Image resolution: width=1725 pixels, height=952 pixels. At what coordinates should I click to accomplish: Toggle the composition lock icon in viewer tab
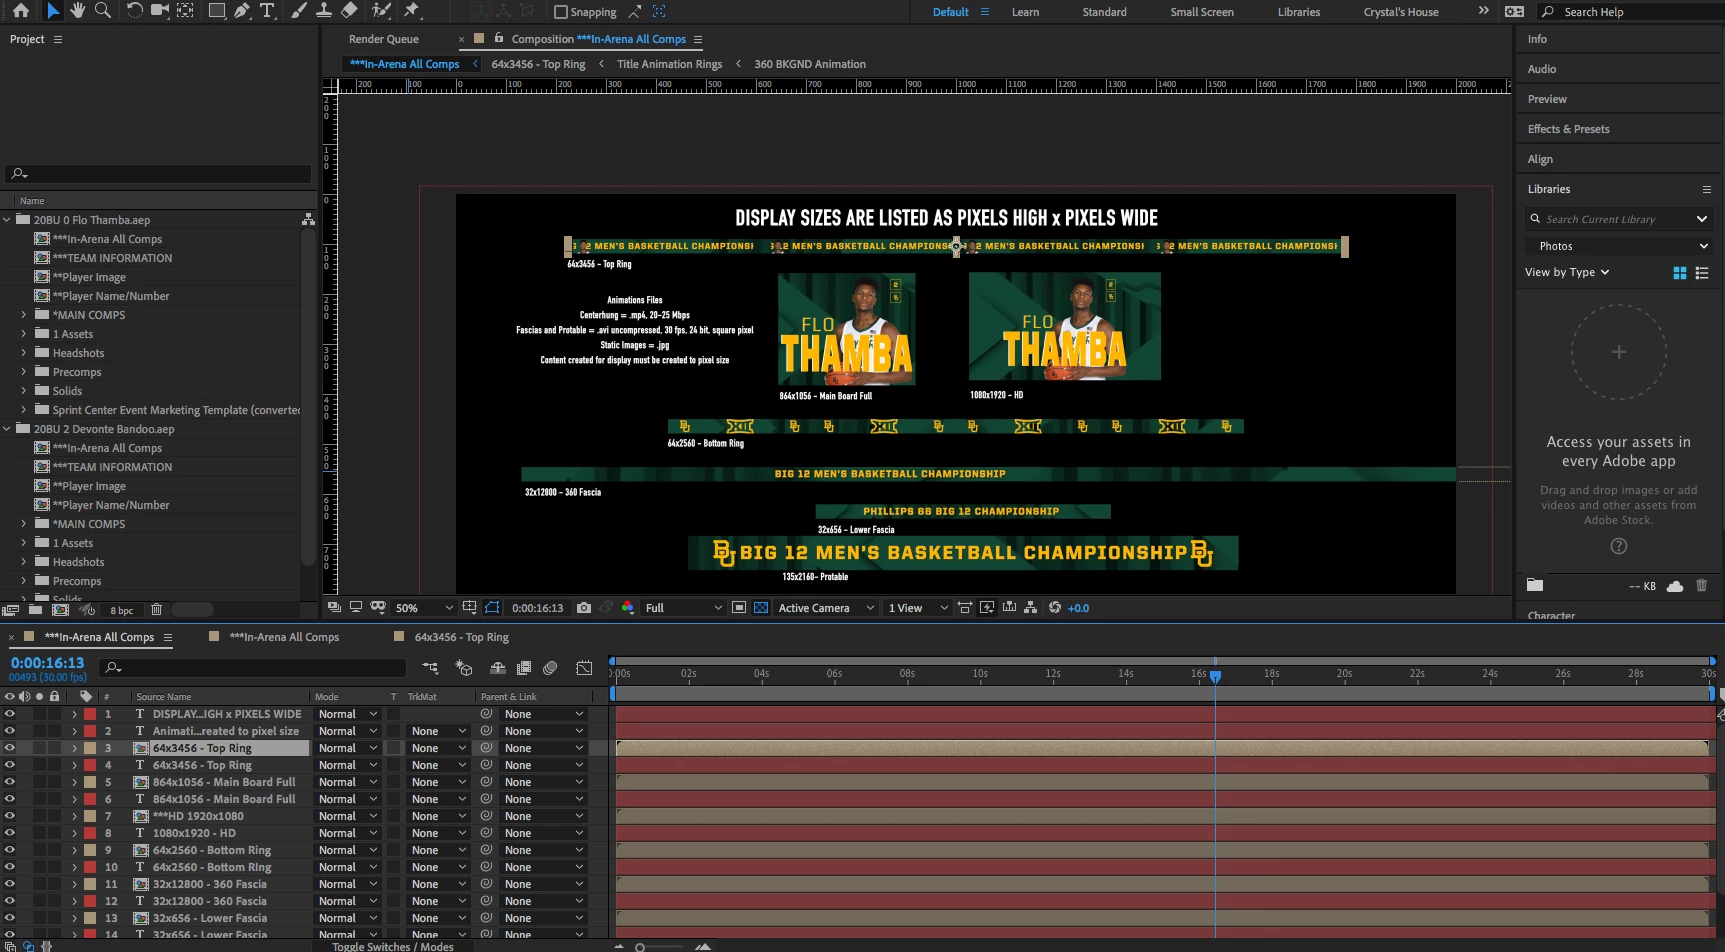(x=499, y=38)
